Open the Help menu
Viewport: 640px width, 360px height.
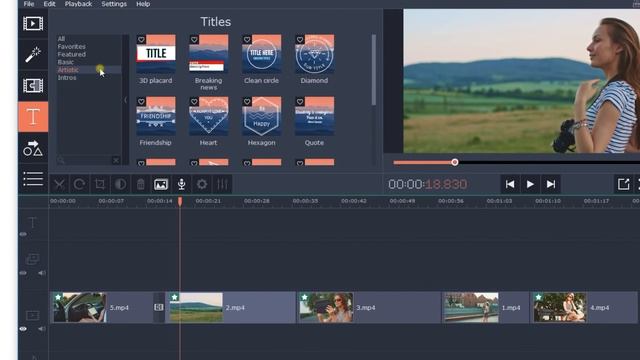pyautogui.click(x=143, y=4)
